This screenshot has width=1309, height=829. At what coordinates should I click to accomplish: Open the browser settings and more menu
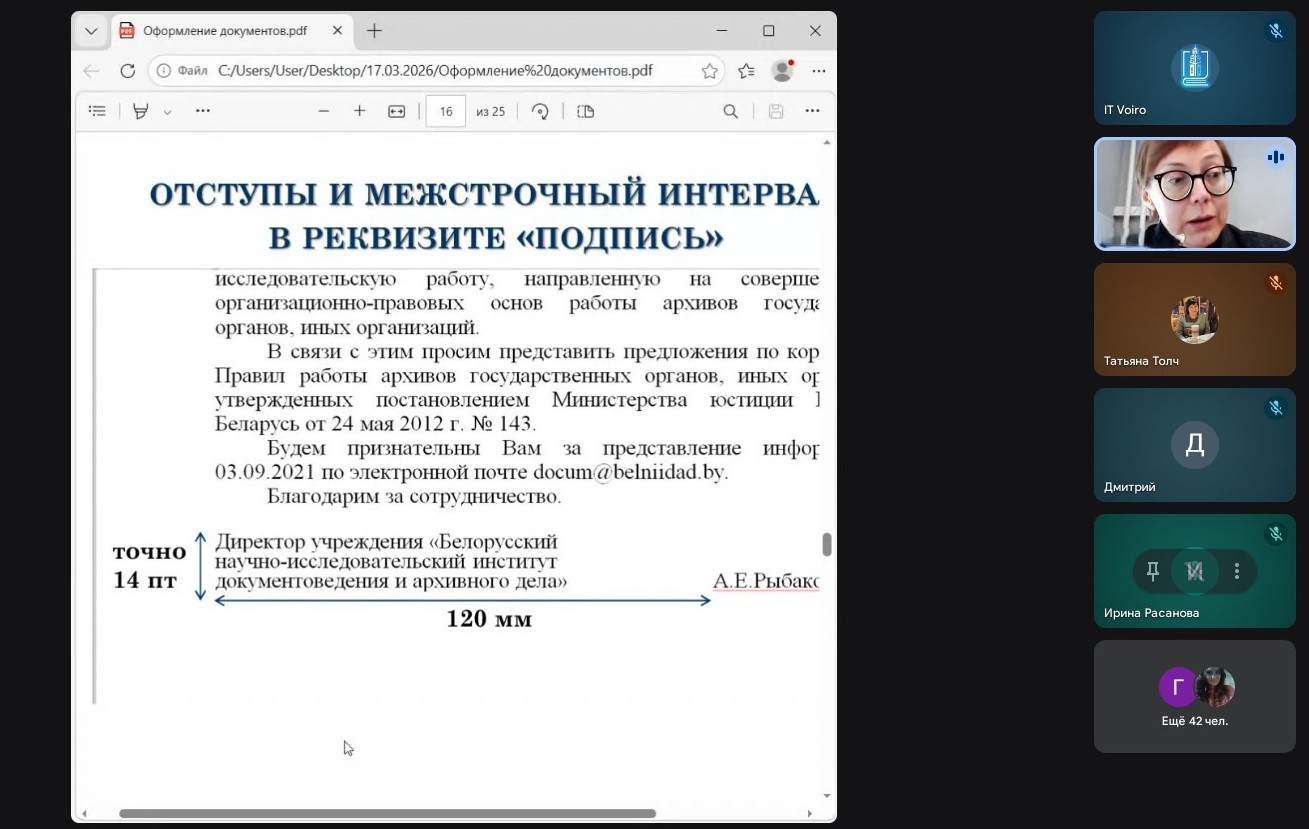tap(818, 71)
